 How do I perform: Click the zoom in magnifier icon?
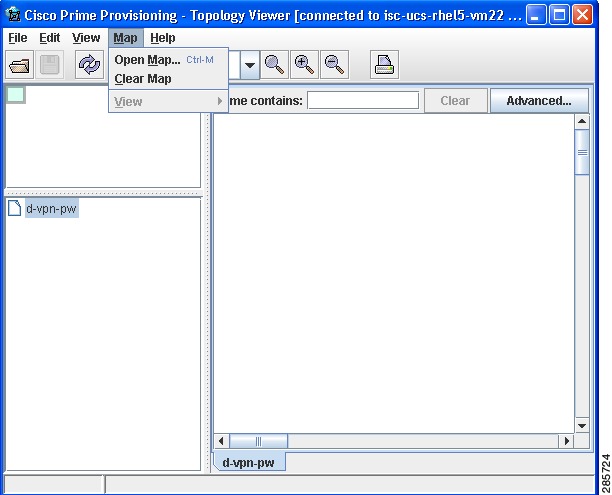[304, 64]
